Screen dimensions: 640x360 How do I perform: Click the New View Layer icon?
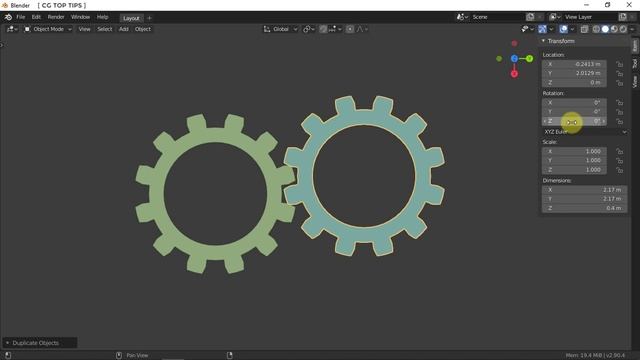pos(622,17)
